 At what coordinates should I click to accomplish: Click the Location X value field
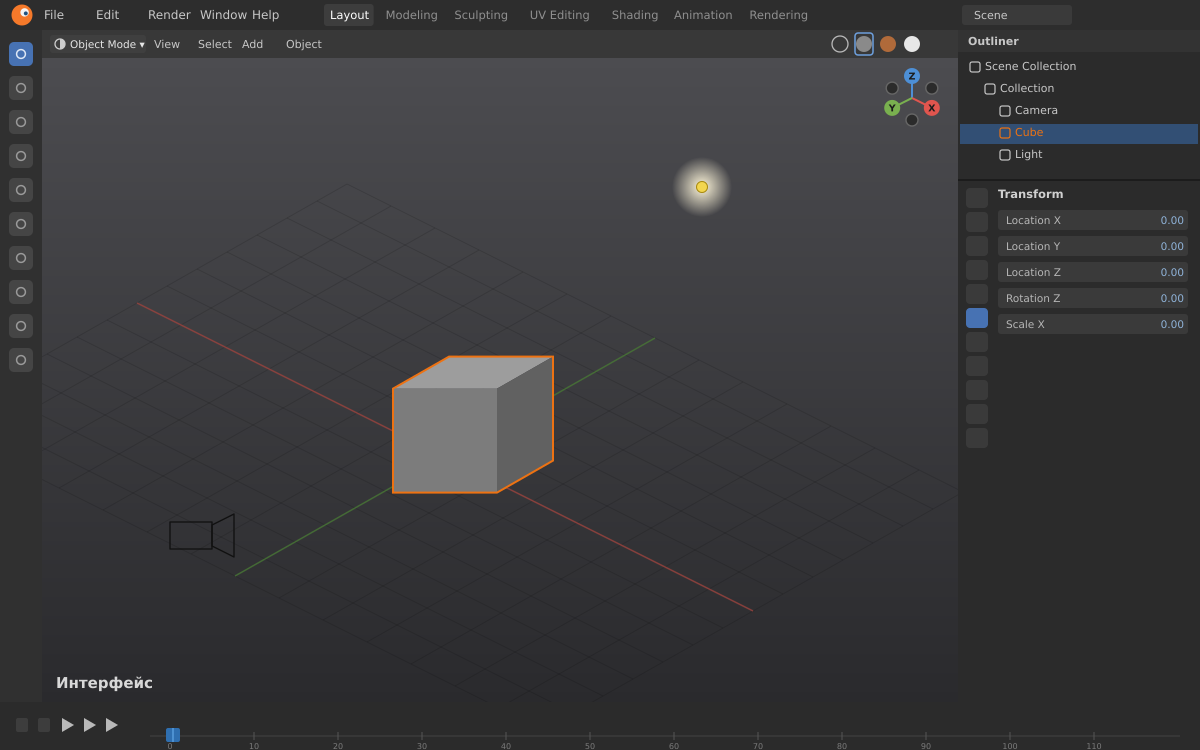coord(1093,220)
